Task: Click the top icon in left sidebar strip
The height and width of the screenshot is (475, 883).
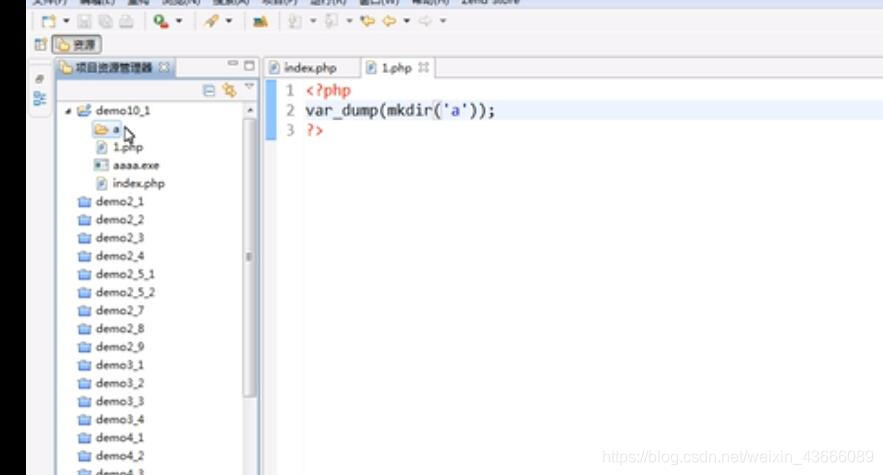Action: click(x=39, y=78)
